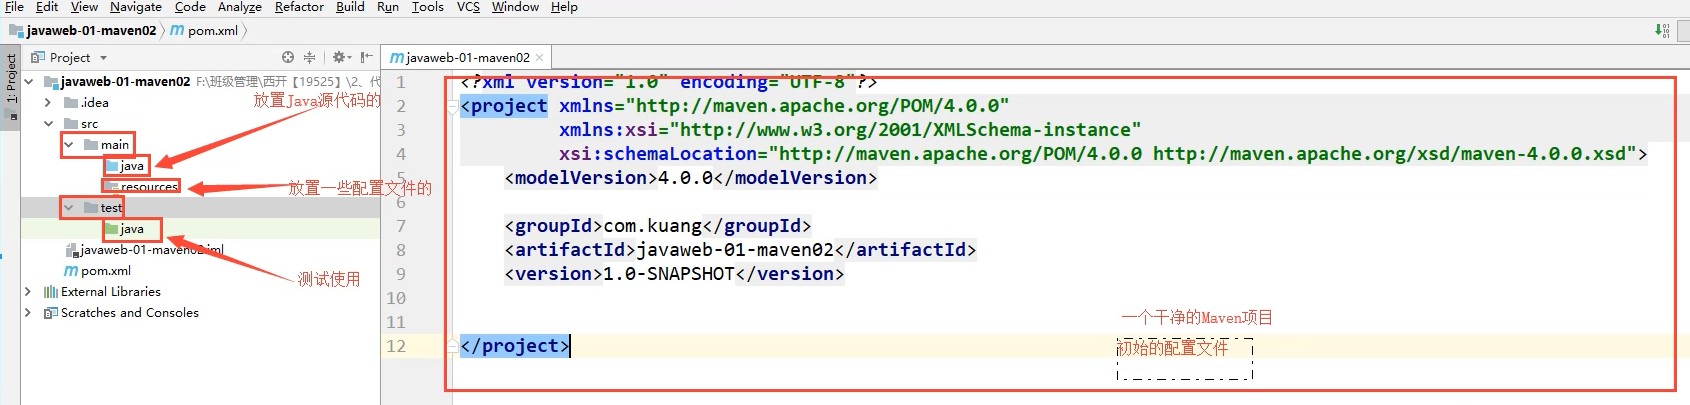Open the View menu

[84, 7]
